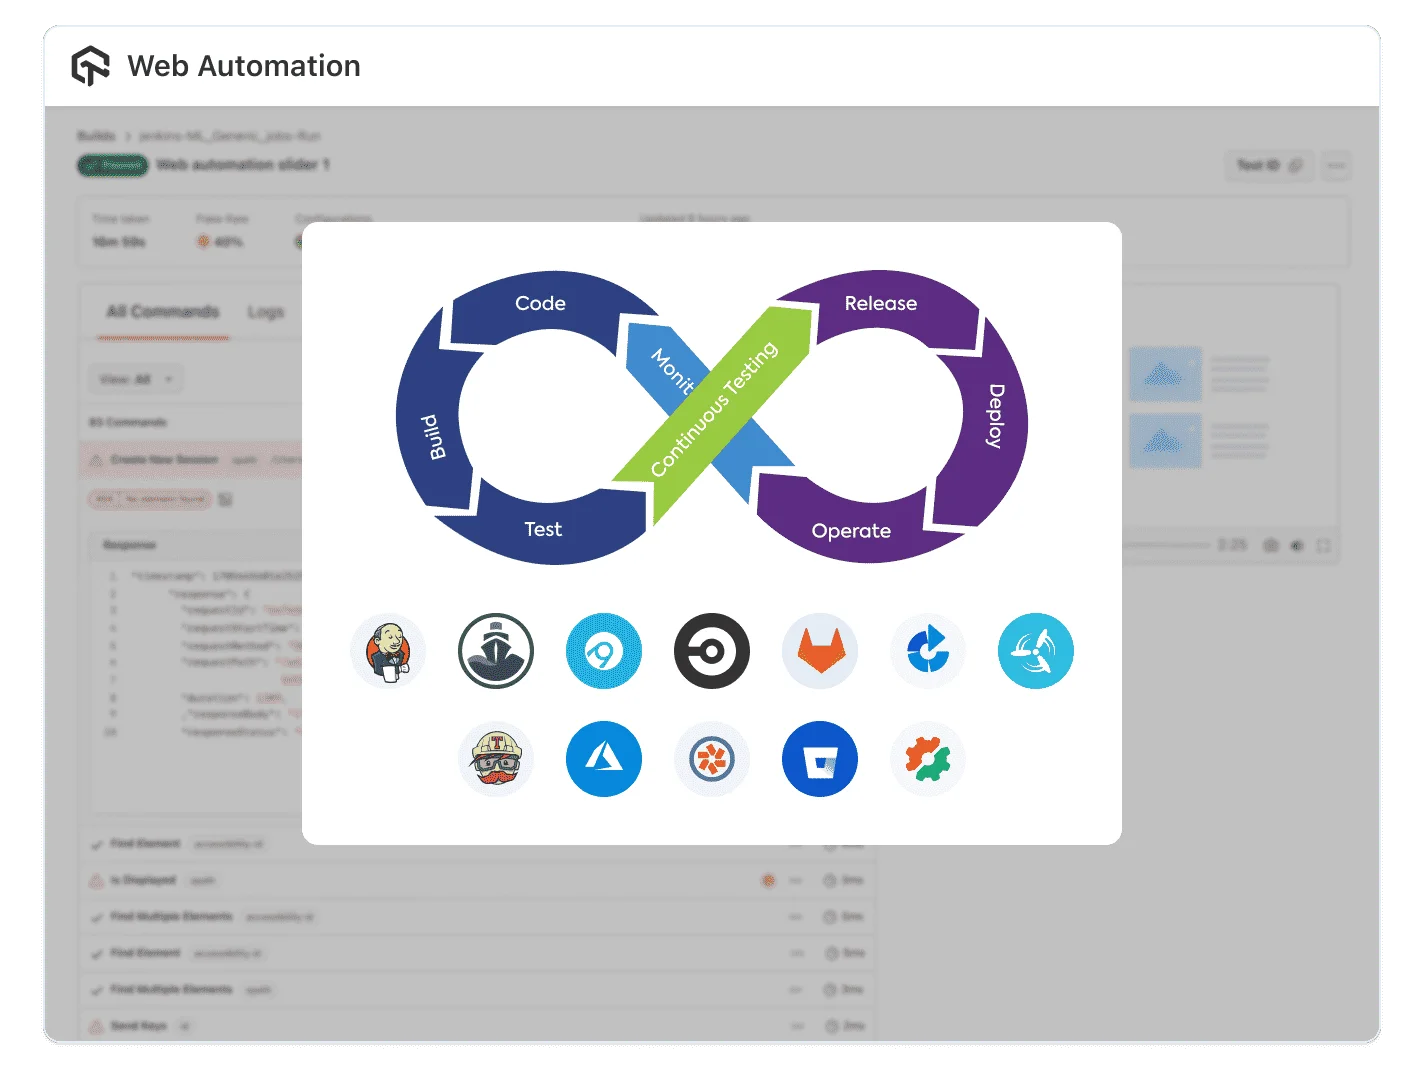Click the orange pinwheel in blue ring icon
This screenshot has width=1424, height=1068.
coord(712,759)
